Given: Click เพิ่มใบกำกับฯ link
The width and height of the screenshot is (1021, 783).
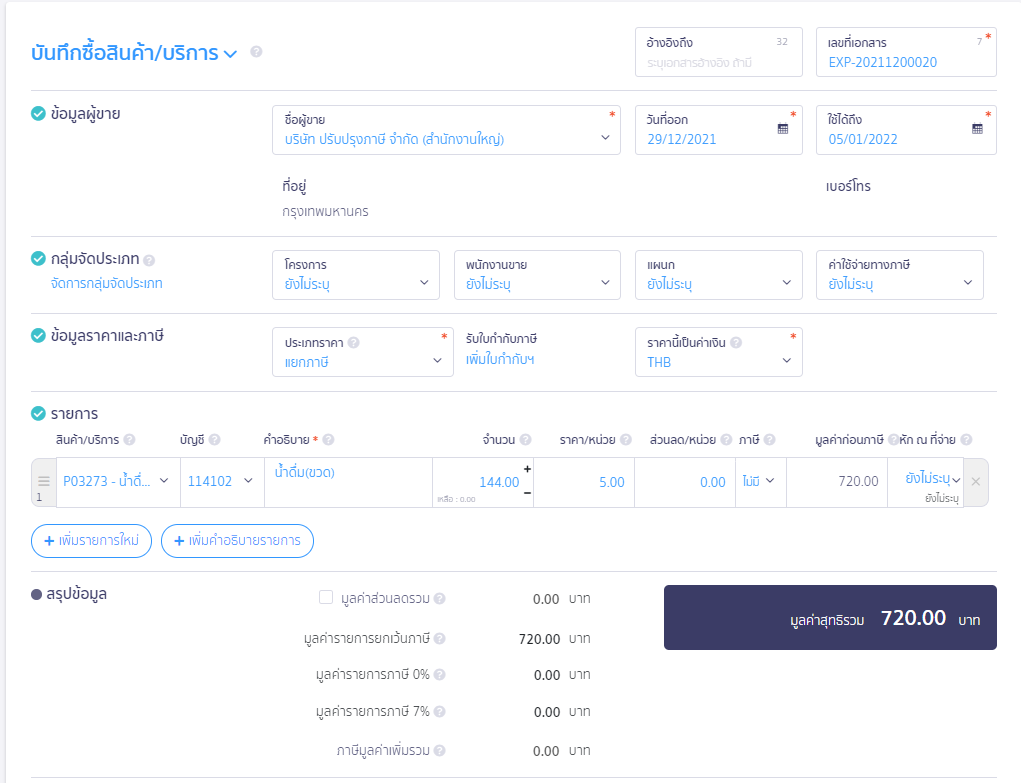Looking at the screenshot, I should click(x=499, y=360).
